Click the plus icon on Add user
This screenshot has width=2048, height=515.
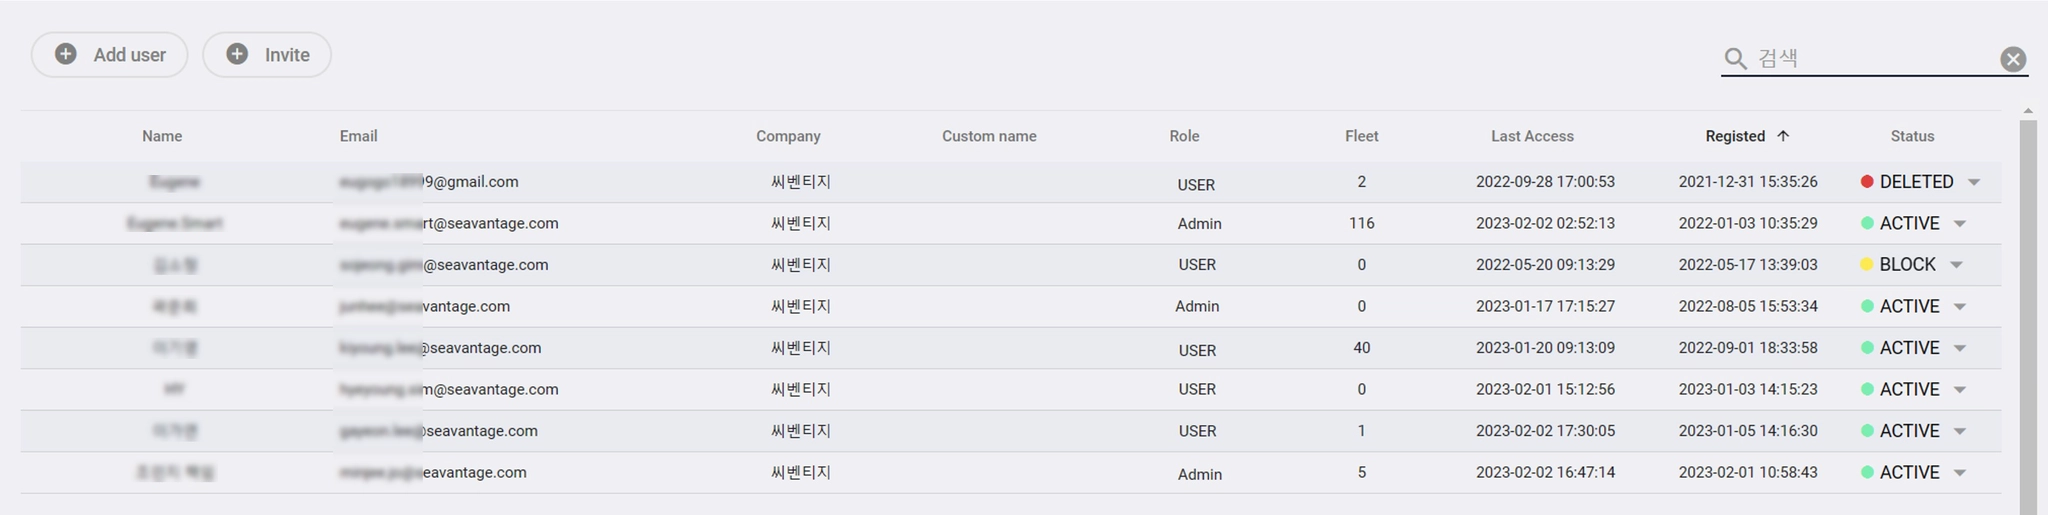click(66, 54)
